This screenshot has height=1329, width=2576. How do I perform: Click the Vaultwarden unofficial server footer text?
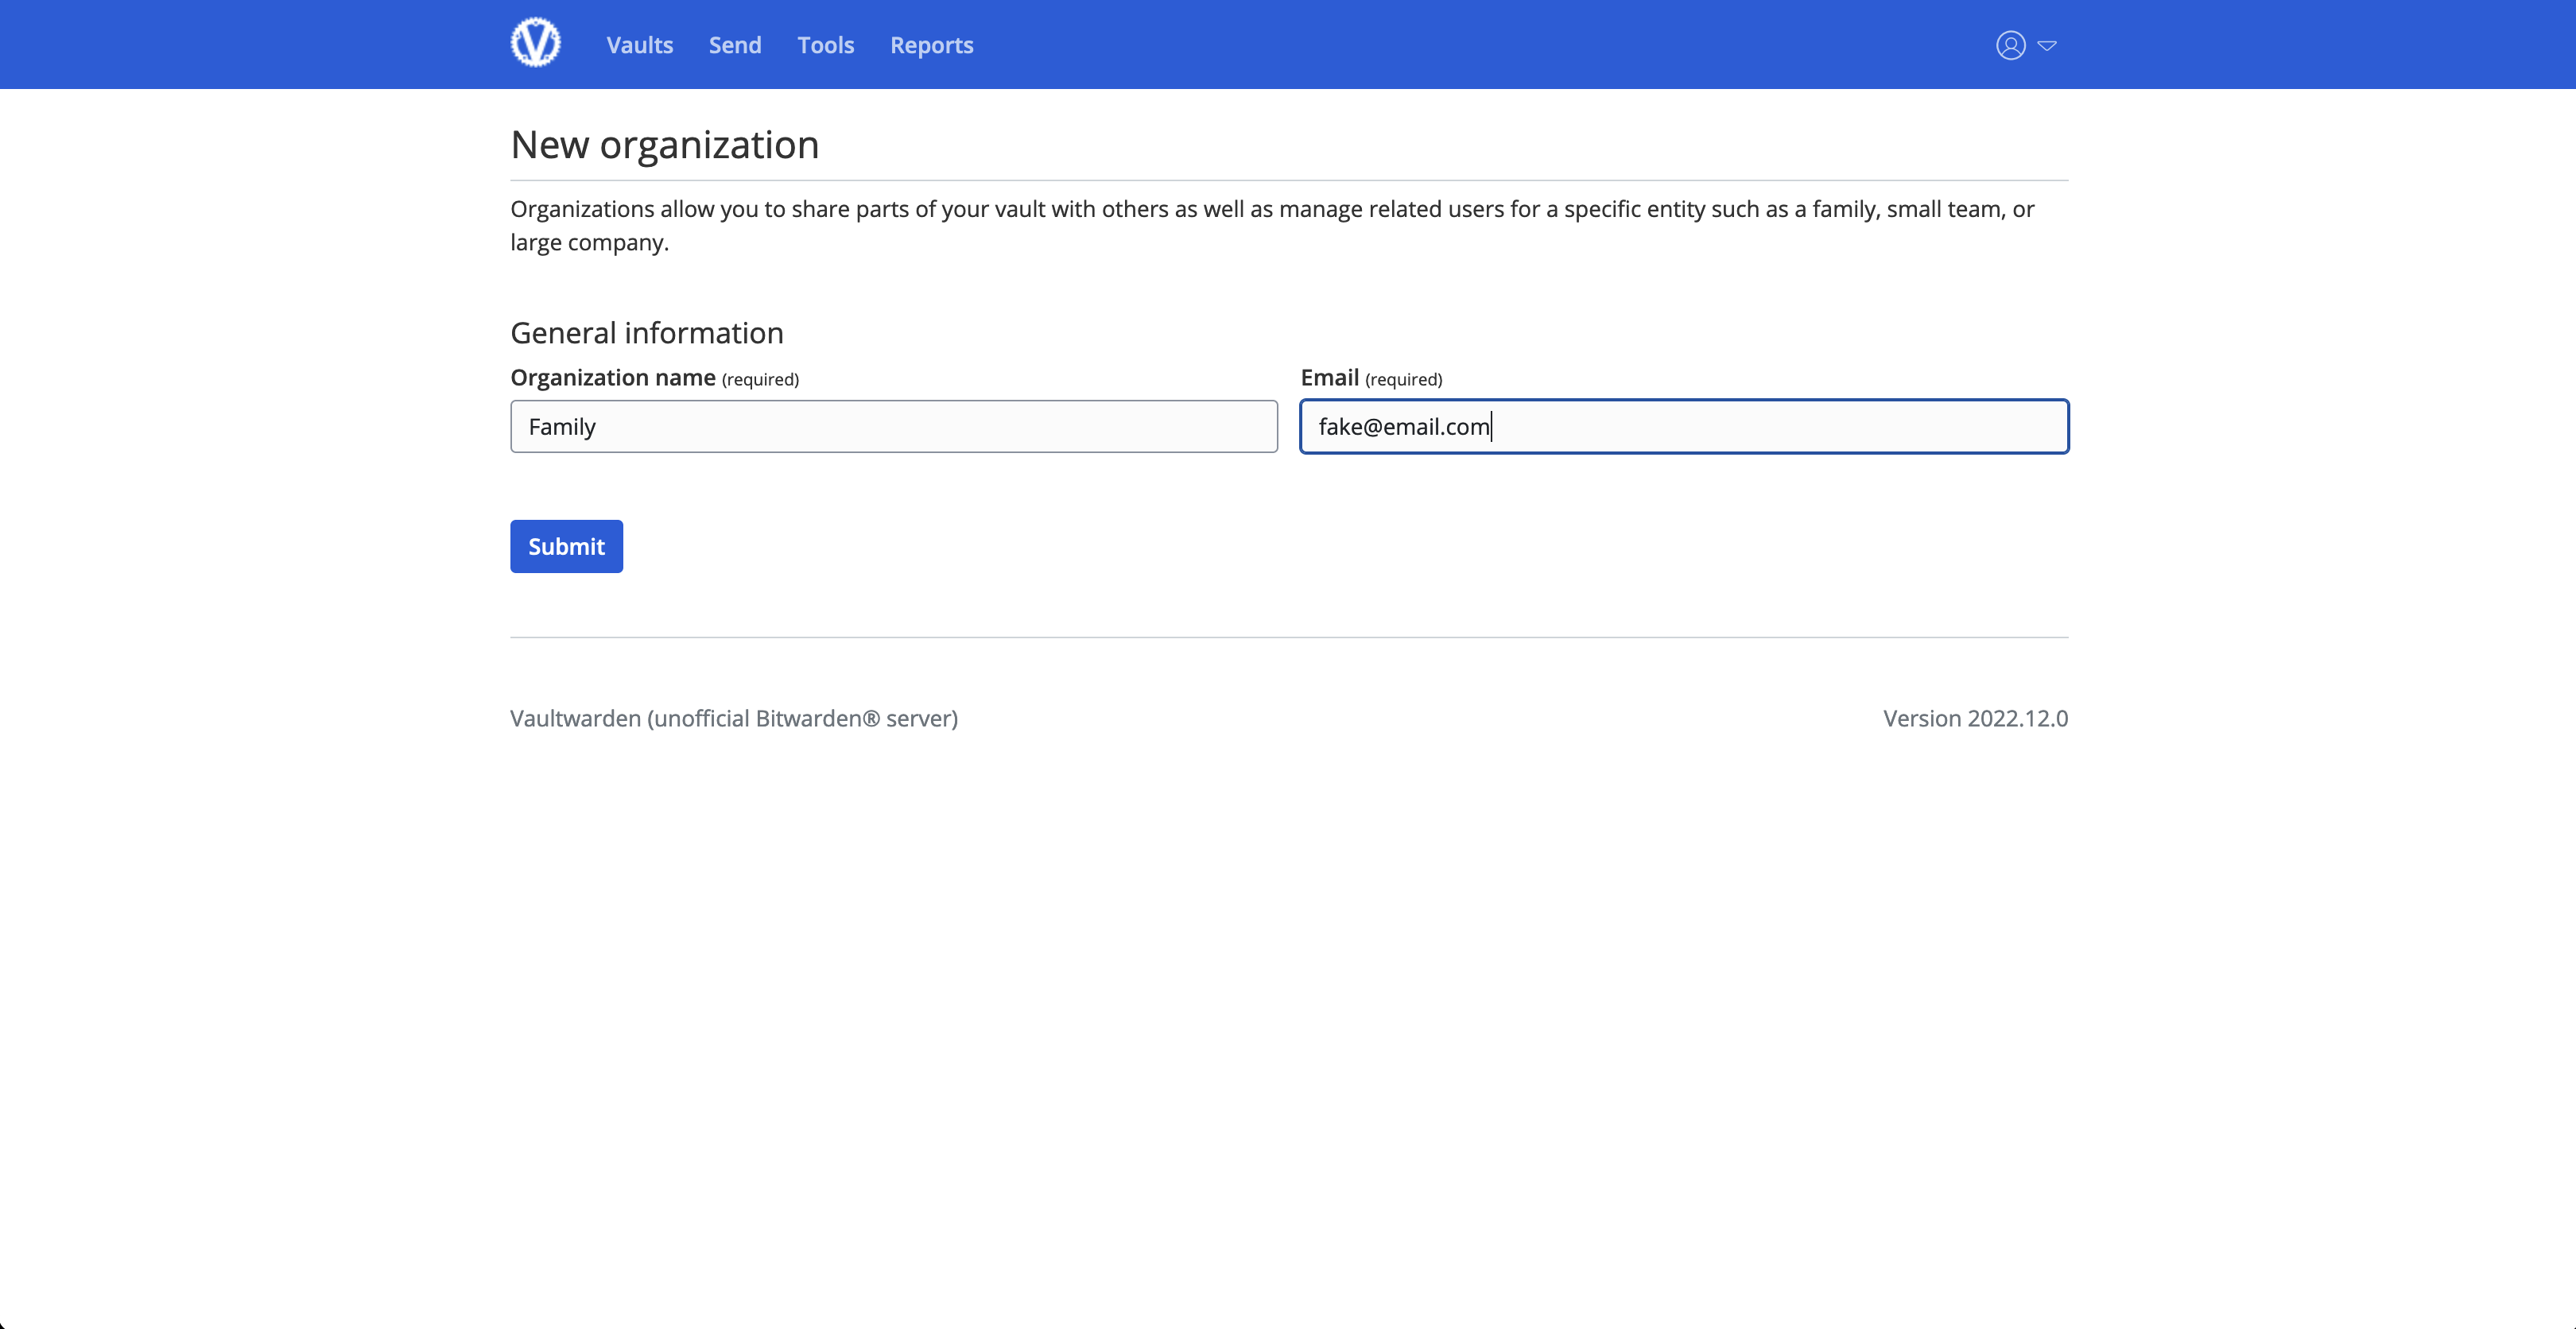point(733,718)
